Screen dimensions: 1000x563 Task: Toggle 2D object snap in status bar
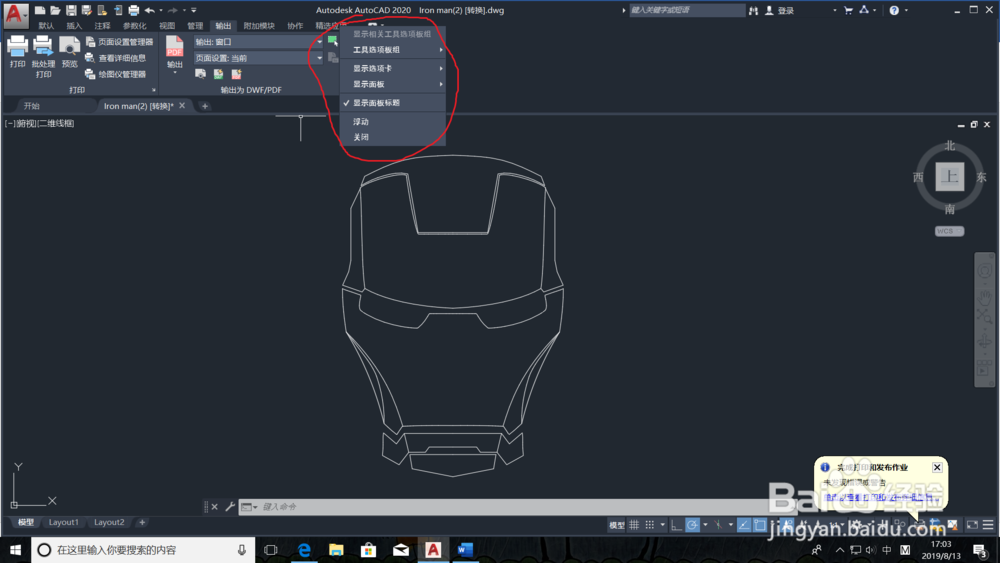pos(760,525)
